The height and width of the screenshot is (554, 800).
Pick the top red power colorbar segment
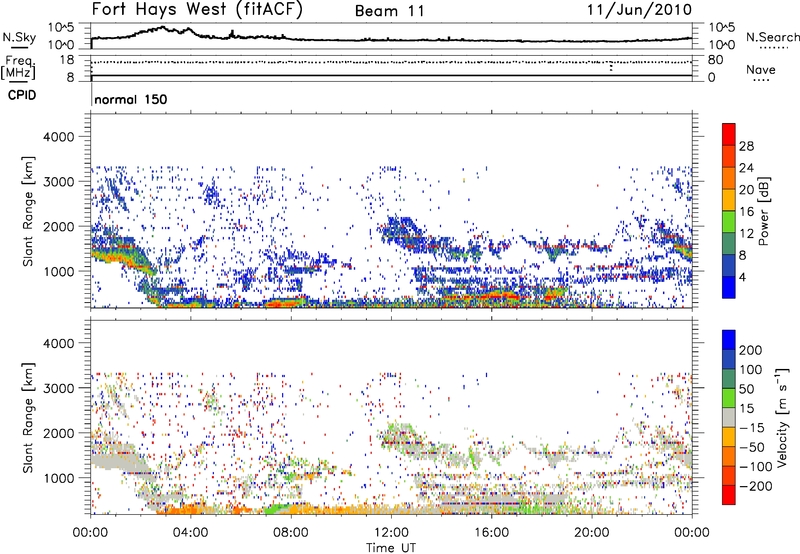tap(729, 135)
